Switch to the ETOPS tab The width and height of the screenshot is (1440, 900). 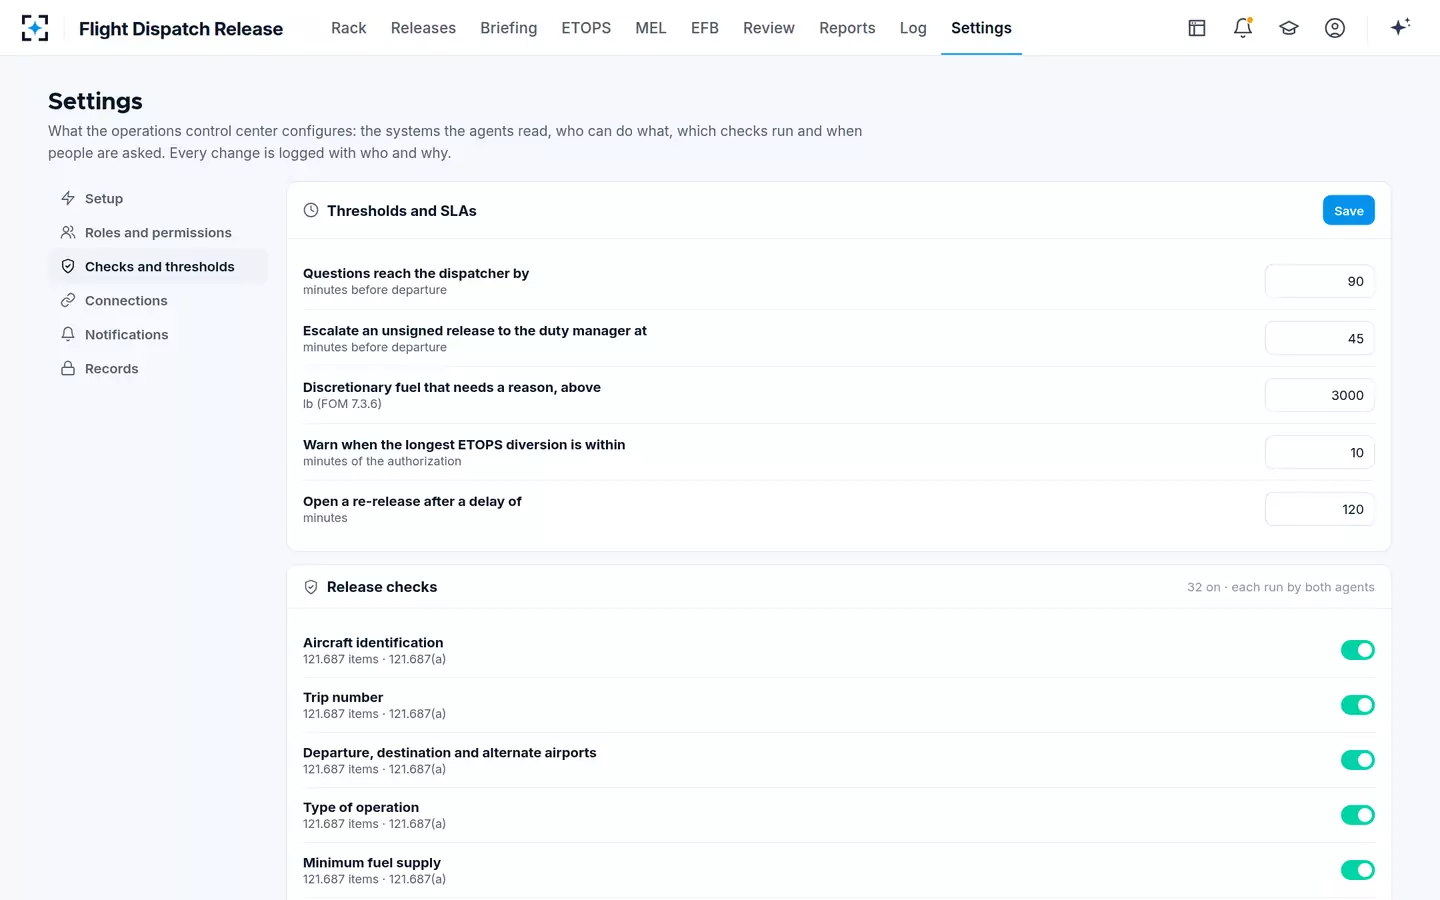tap(586, 28)
